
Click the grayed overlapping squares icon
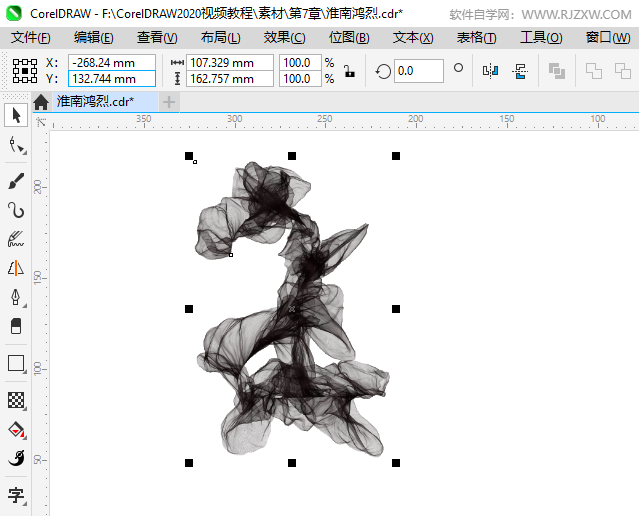[557, 71]
